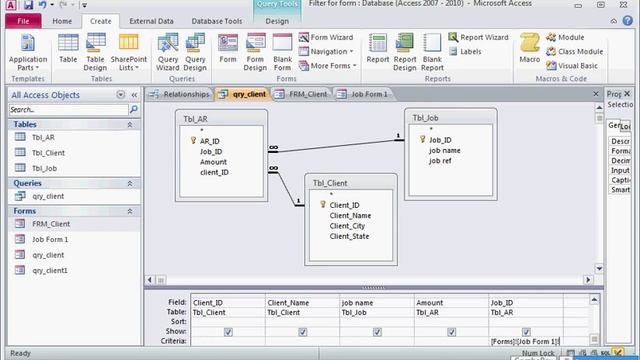Collapse the Forms group
The width and height of the screenshot is (640, 360).
(130, 211)
